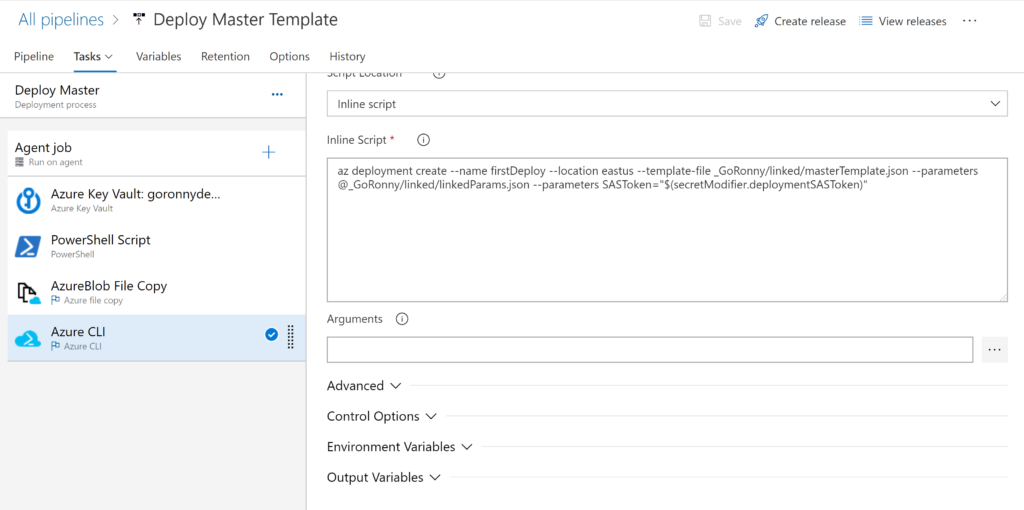
Task: Expand the Environment Variables section
Action: point(399,447)
